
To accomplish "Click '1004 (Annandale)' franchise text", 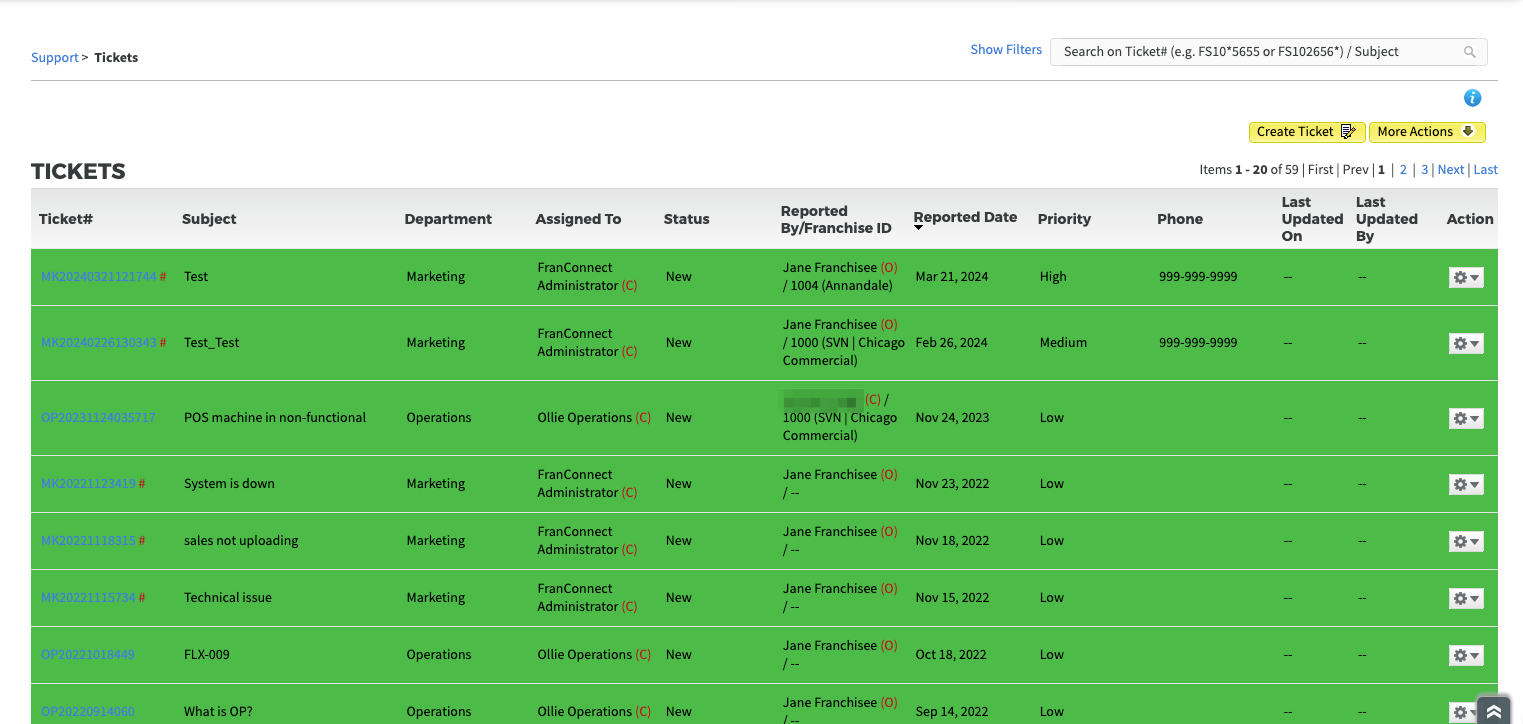I will [841, 285].
